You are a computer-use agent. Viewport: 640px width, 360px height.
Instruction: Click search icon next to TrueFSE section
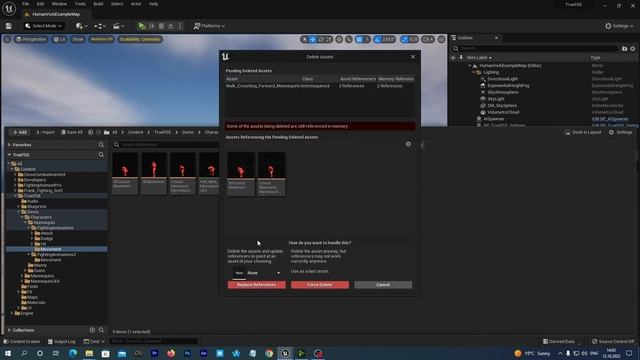(x=101, y=155)
